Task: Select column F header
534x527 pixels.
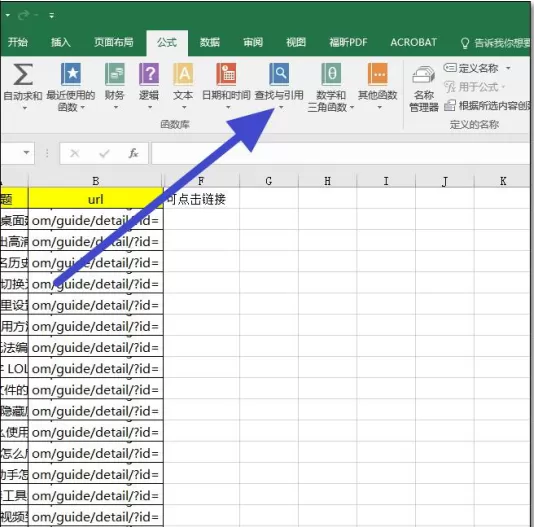Action: click(x=201, y=181)
